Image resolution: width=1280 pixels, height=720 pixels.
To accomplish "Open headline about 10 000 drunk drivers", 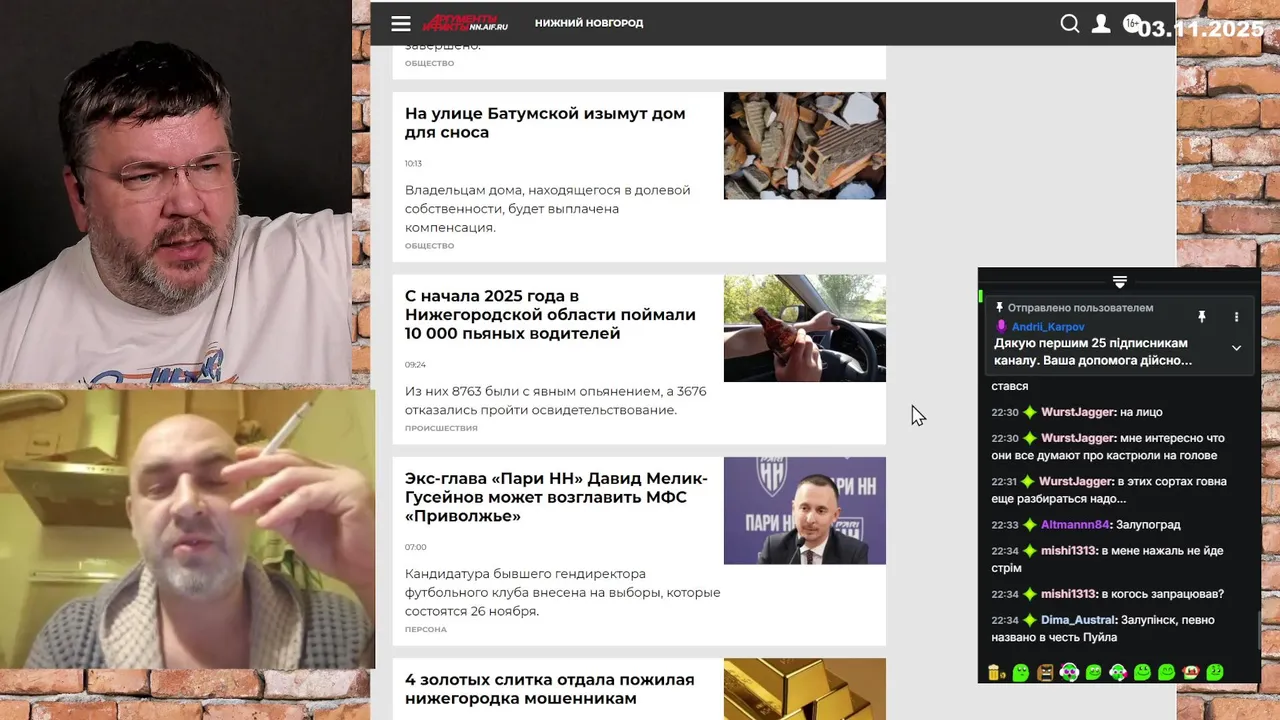I will coord(550,315).
